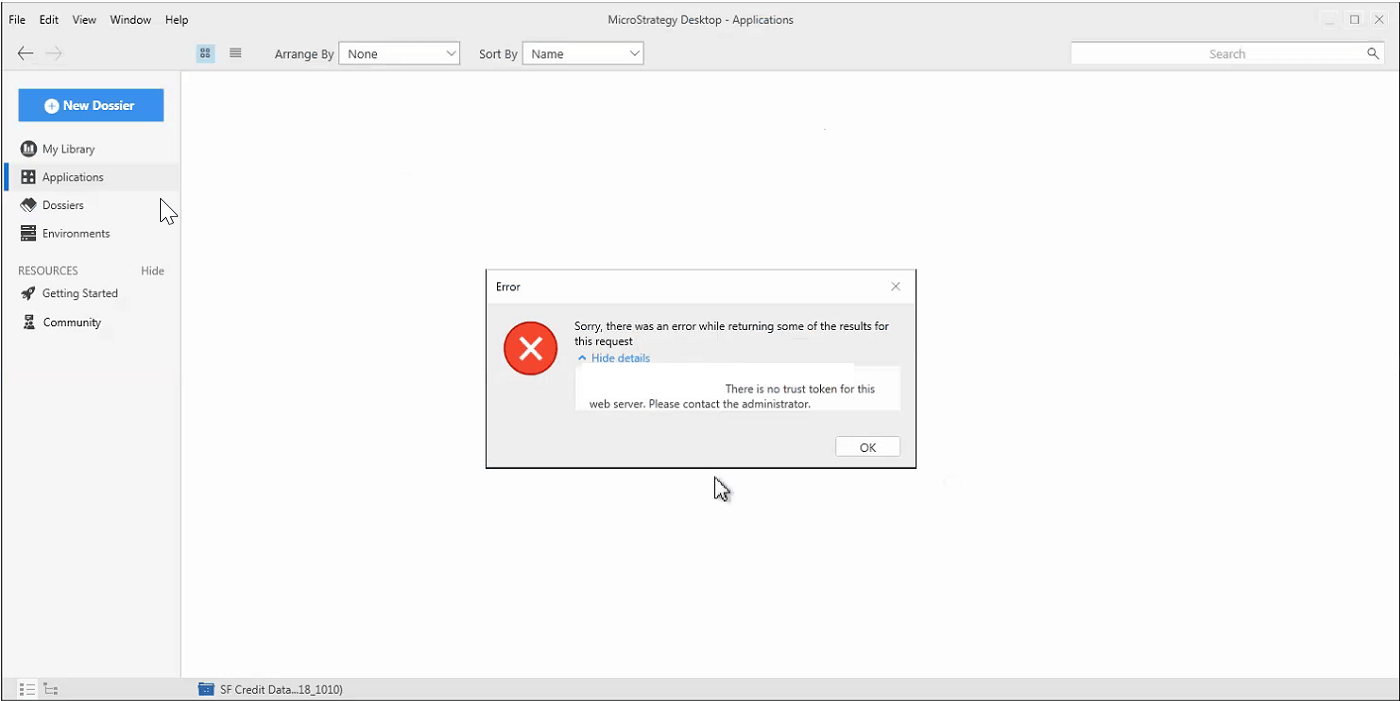Collapse error details with Hide details
The width and height of the screenshot is (1400, 701).
(619, 358)
